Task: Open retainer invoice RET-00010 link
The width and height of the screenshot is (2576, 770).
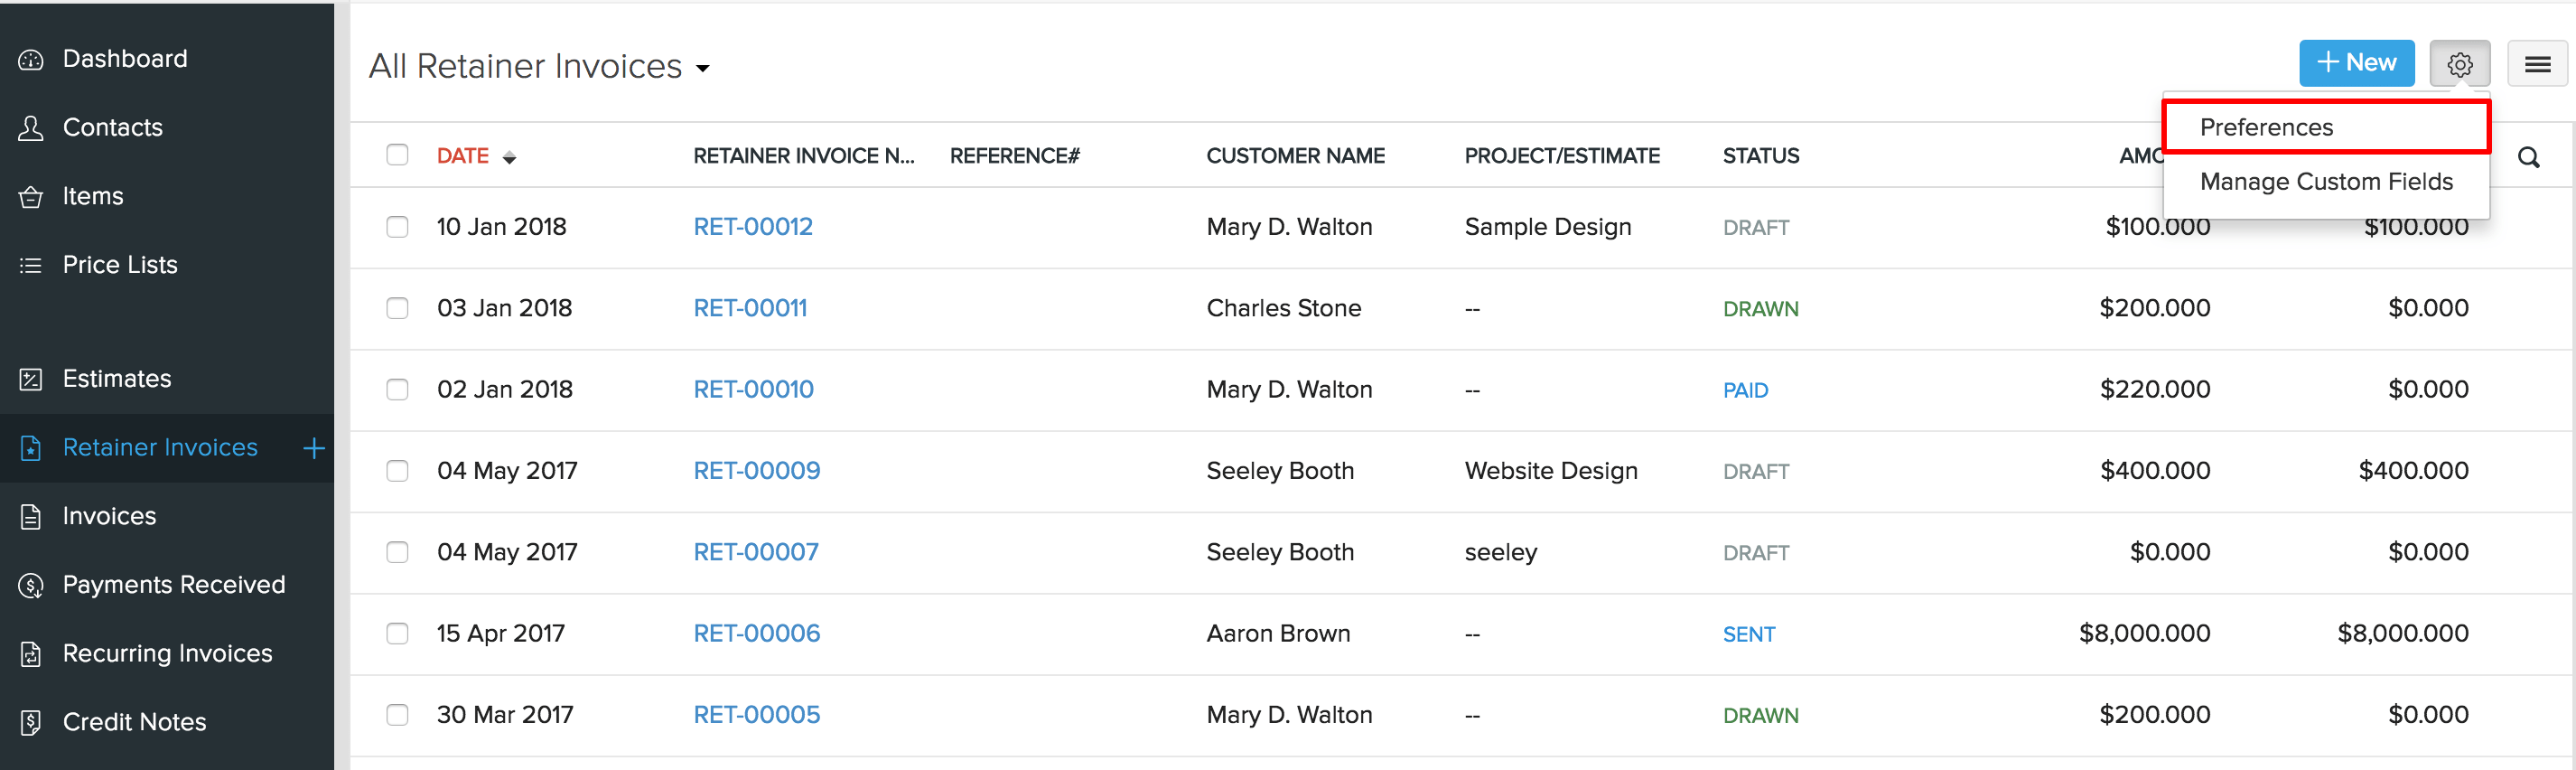Action: point(753,389)
